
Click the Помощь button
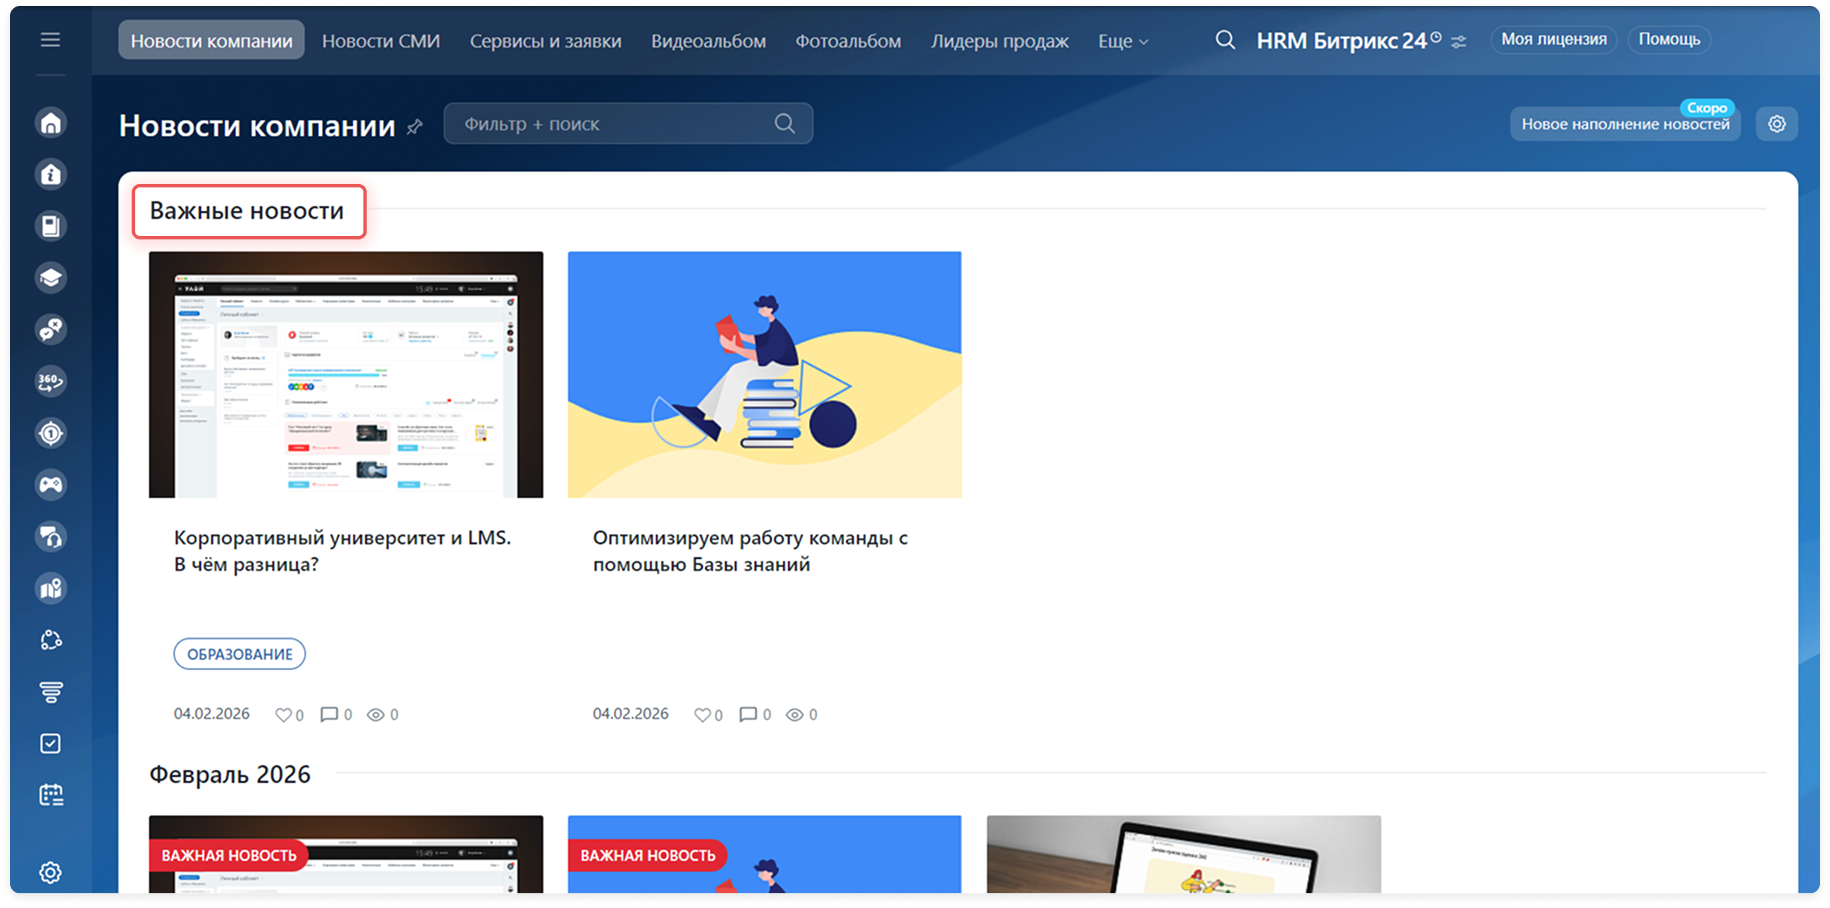(x=1669, y=40)
